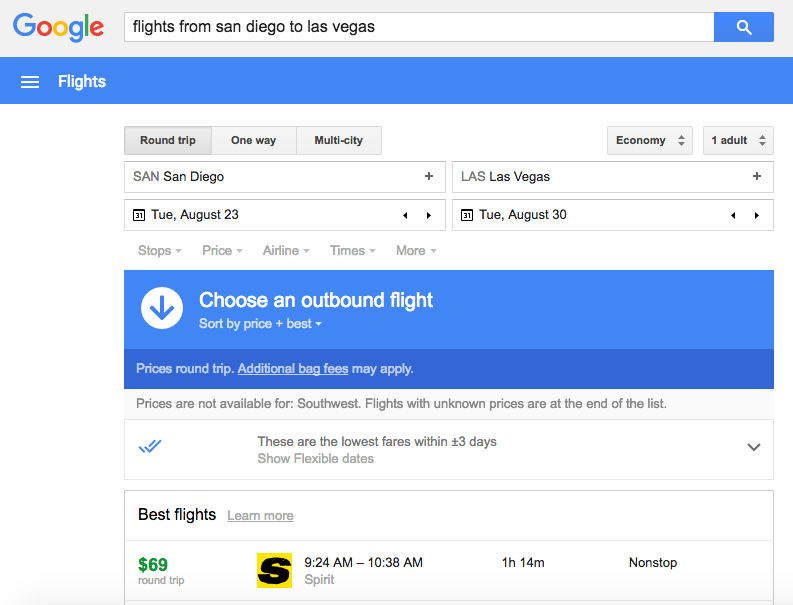
Task: Open the Economy cabin class dropdown
Action: click(650, 140)
